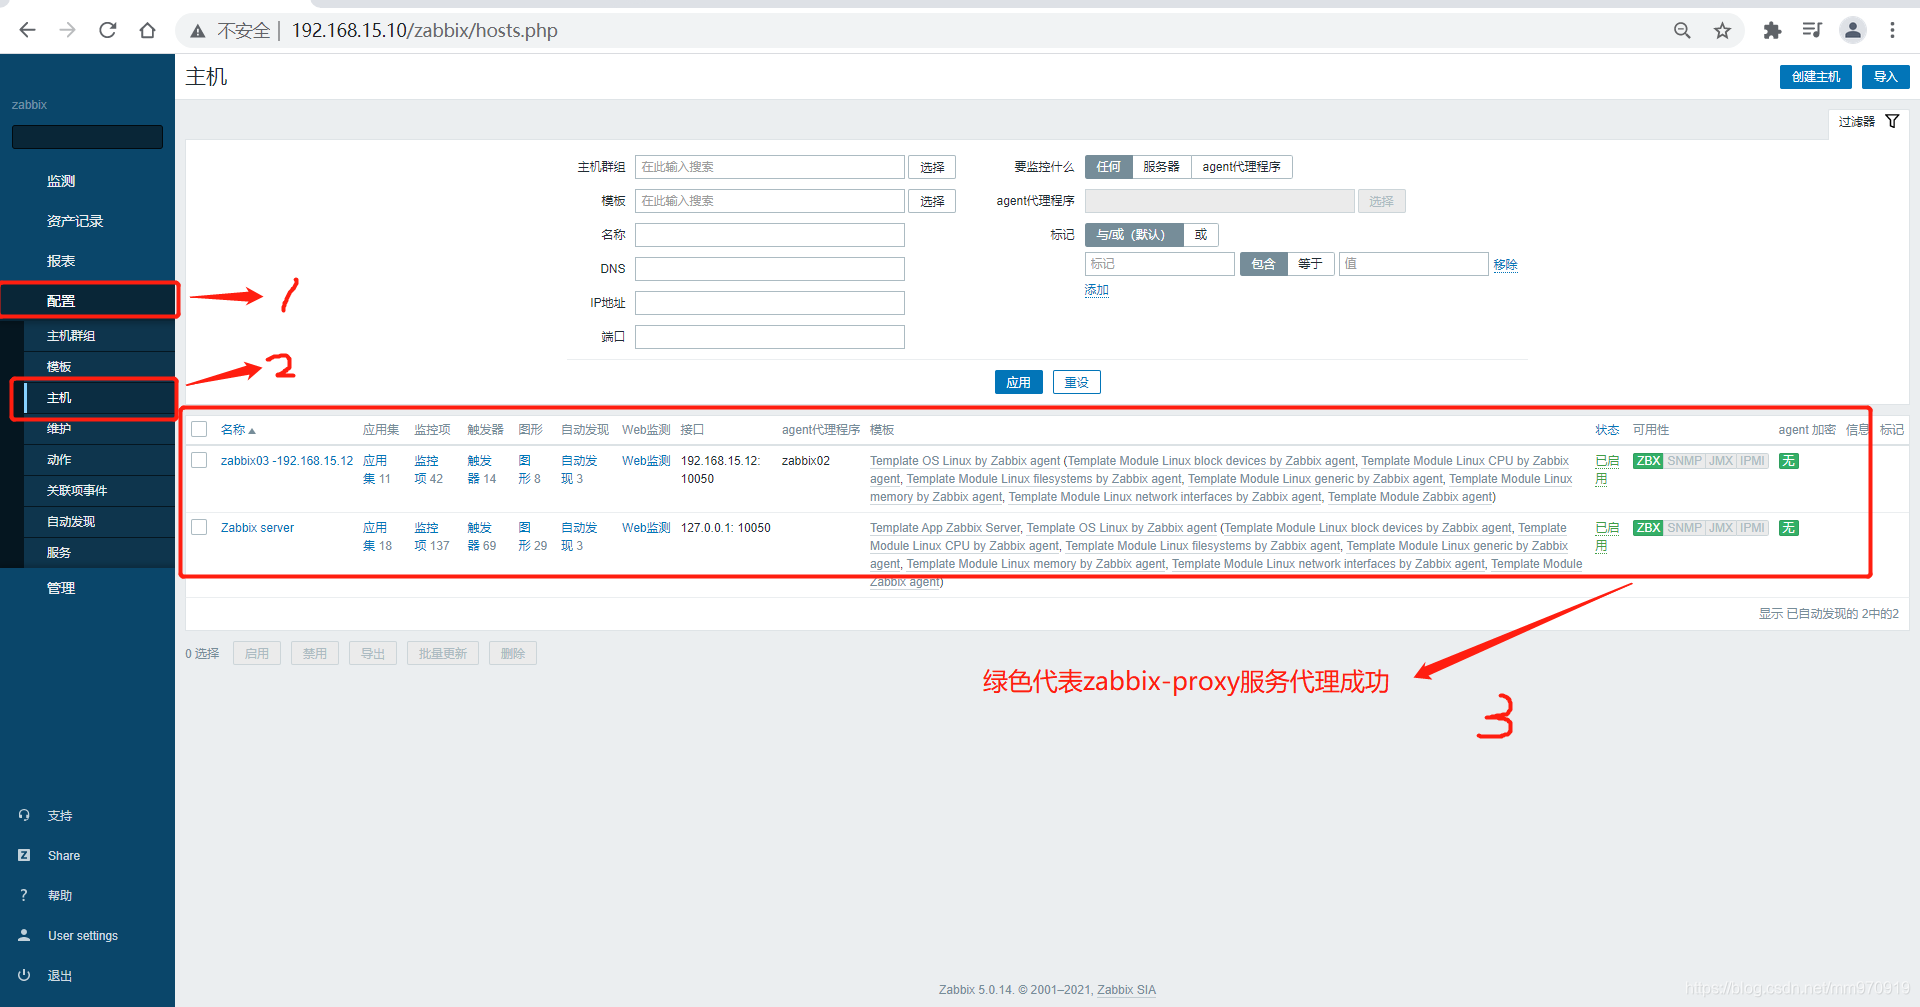Select 包含 tag operator
Image resolution: width=1920 pixels, height=1007 pixels.
coord(1263,264)
